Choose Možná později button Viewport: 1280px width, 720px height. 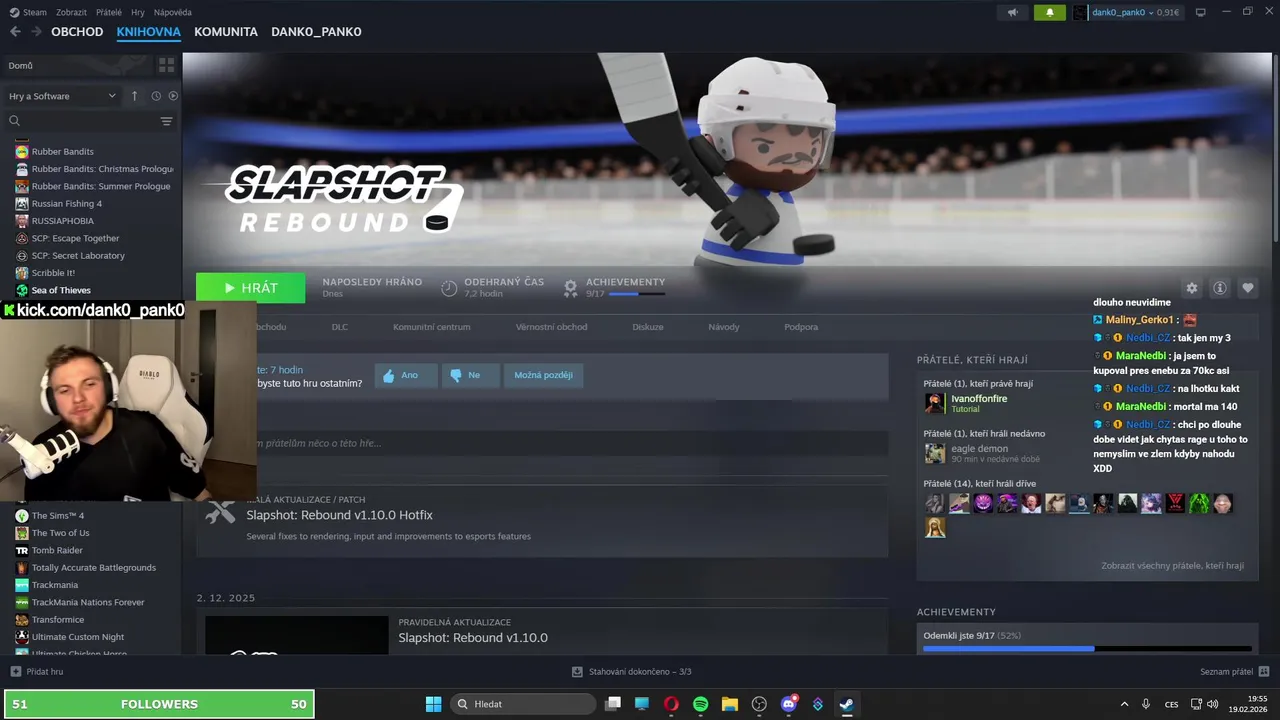(543, 375)
